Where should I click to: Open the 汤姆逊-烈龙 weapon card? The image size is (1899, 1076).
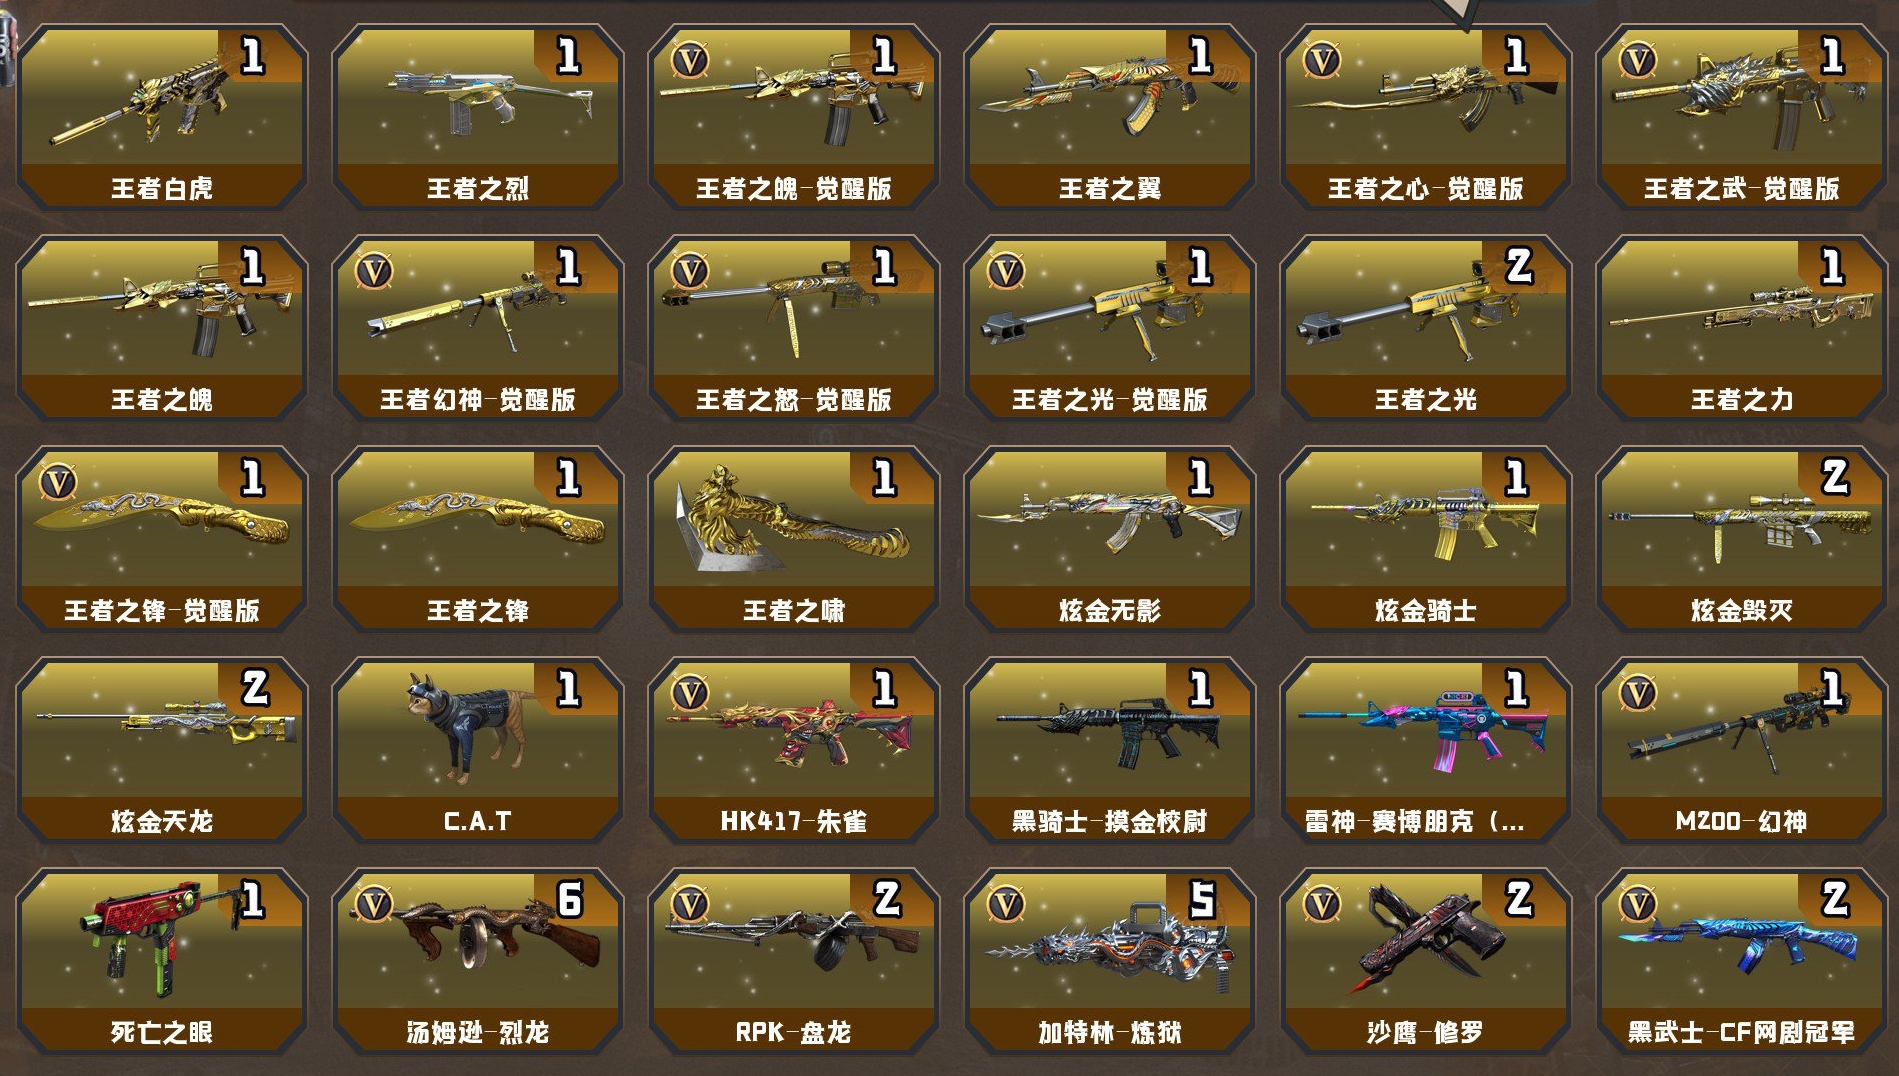478,961
